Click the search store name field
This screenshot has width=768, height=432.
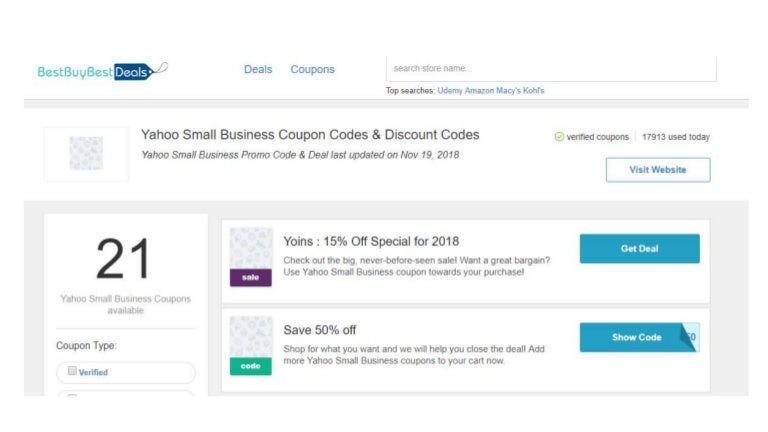(x=551, y=69)
